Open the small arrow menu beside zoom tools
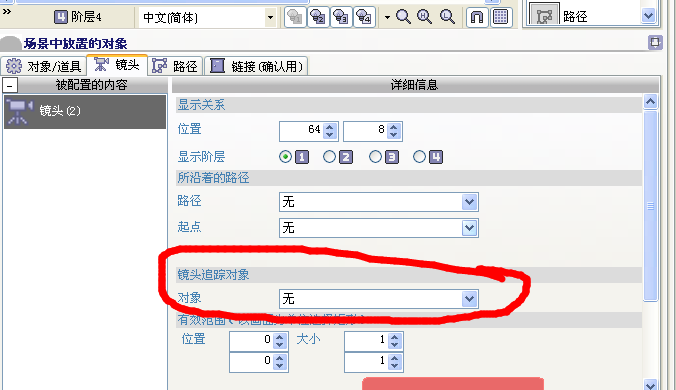676x390 pixels. (387, 18)
